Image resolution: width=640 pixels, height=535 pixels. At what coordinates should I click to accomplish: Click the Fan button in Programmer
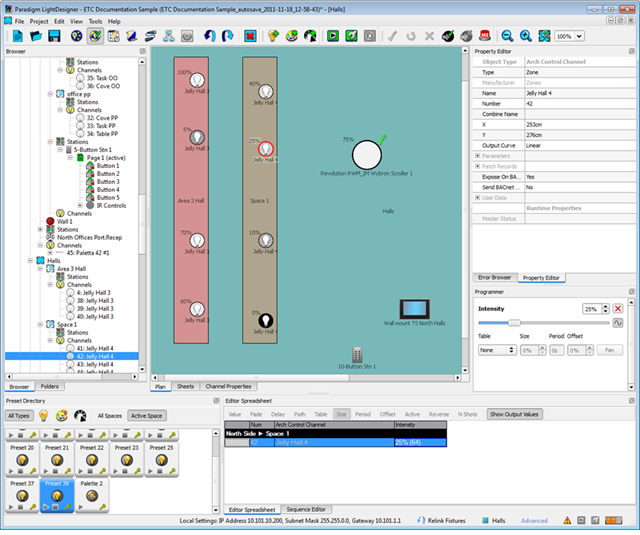(x=609, y=350)
